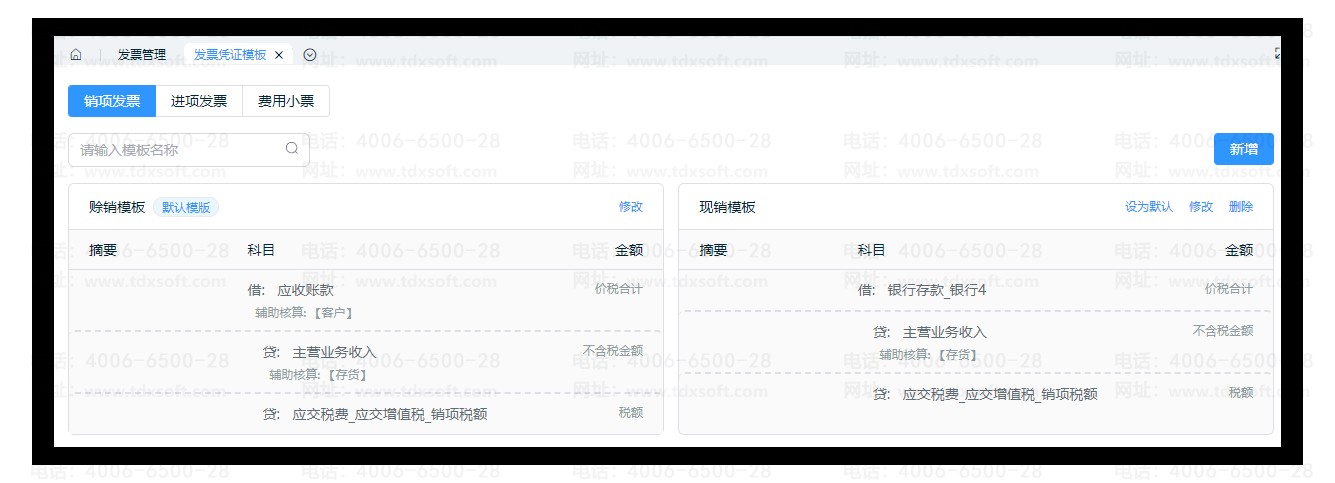This screenshot has height=483, width=1335.
Task: Switch to 进项发票 invoice type
Action: coord(199,101)
